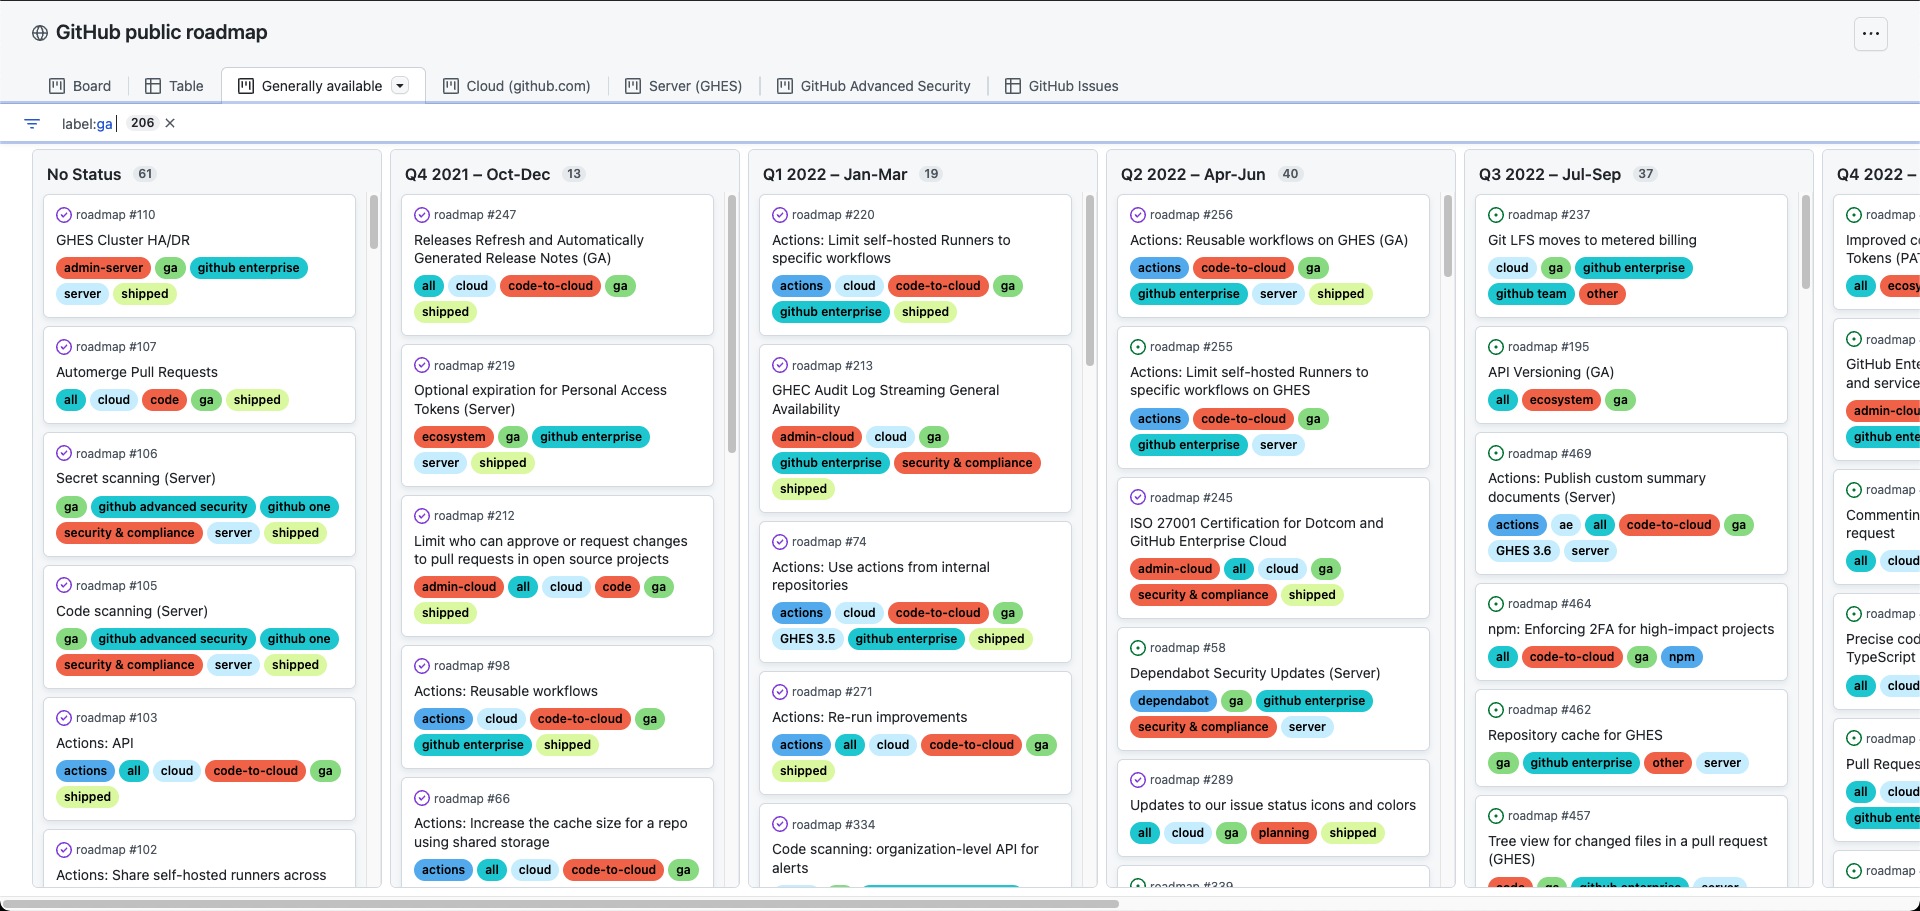This screenshot has width=1920, height=911.
Task: Click the ga label on roadmap #256 card
Action: (x=1313, y=267)
